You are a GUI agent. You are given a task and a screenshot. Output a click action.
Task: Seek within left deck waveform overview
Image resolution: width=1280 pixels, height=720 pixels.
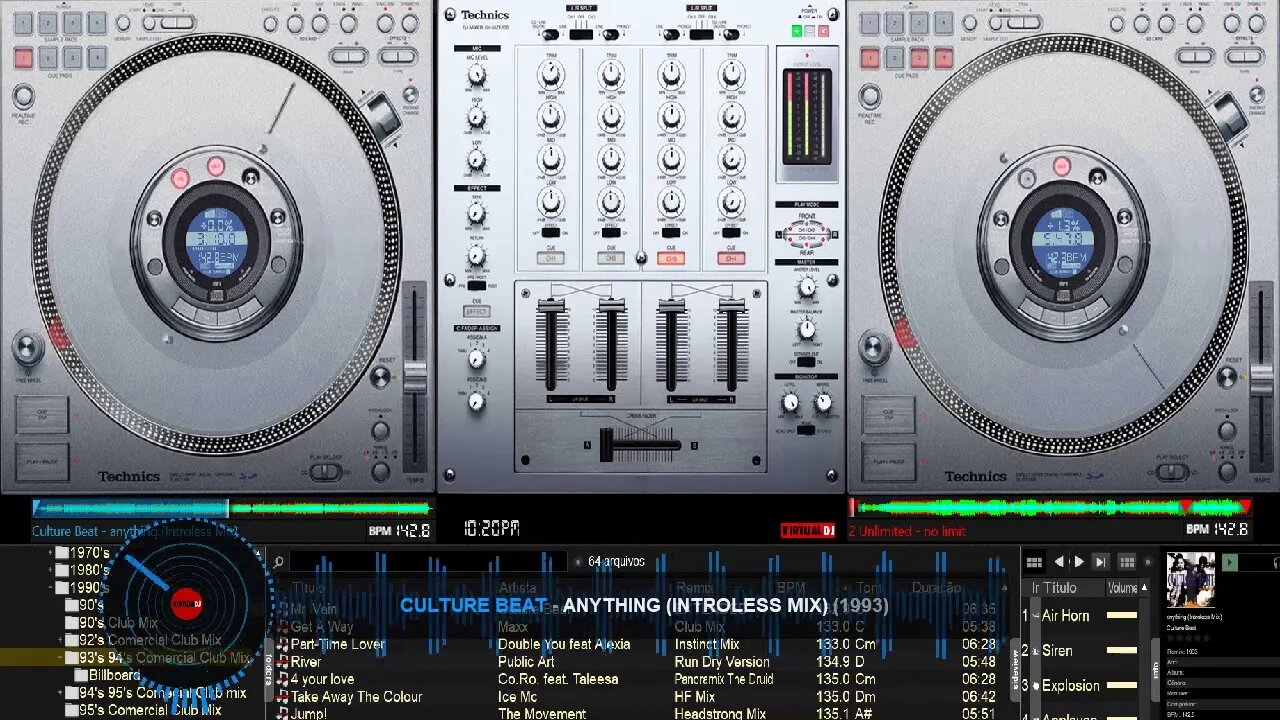232,508
